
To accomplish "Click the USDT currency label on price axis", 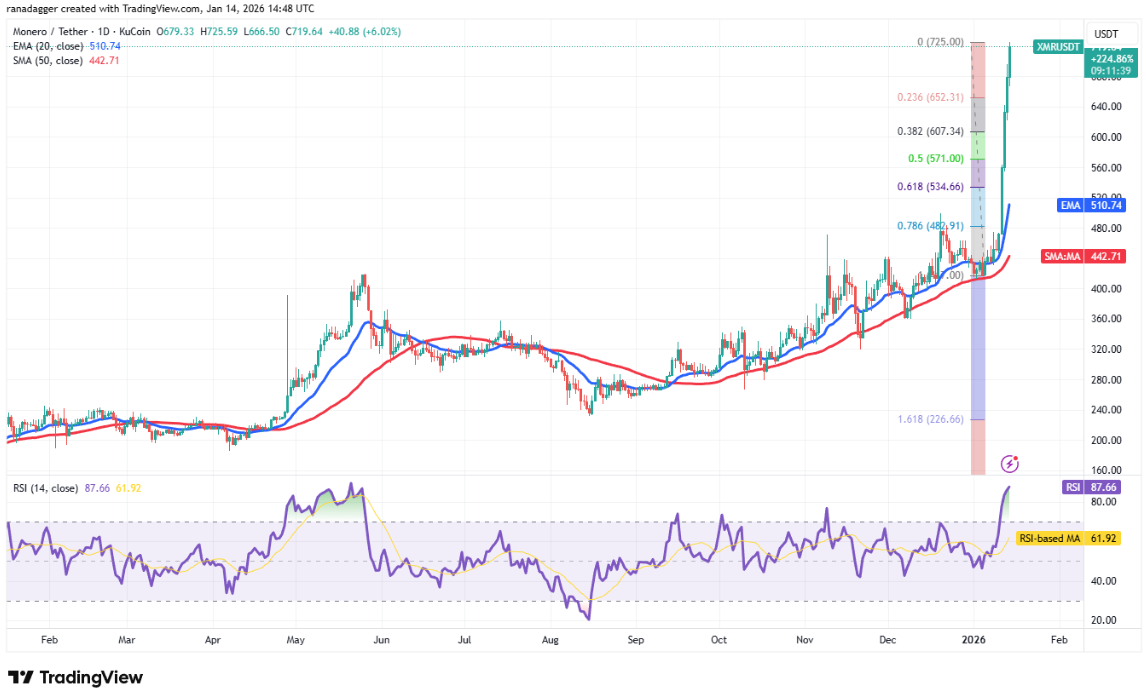I will click(1105, 33).
